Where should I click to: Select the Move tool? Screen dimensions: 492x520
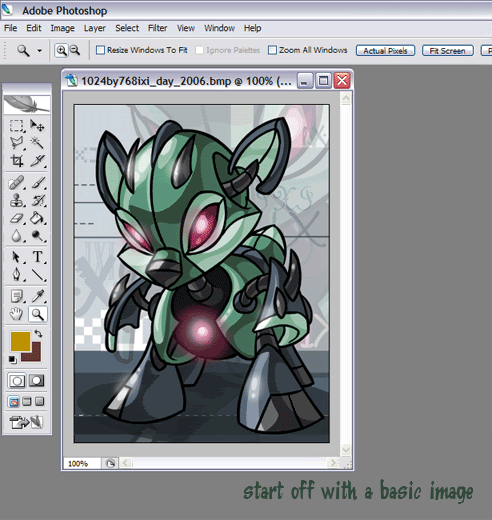[37, 126]
